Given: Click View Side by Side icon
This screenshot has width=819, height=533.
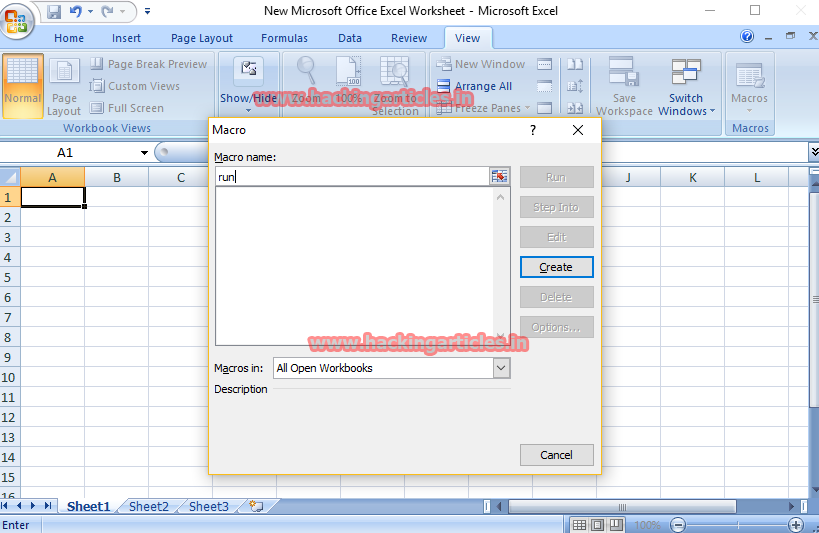Looking at the screenshot, I should click(575, 64).
